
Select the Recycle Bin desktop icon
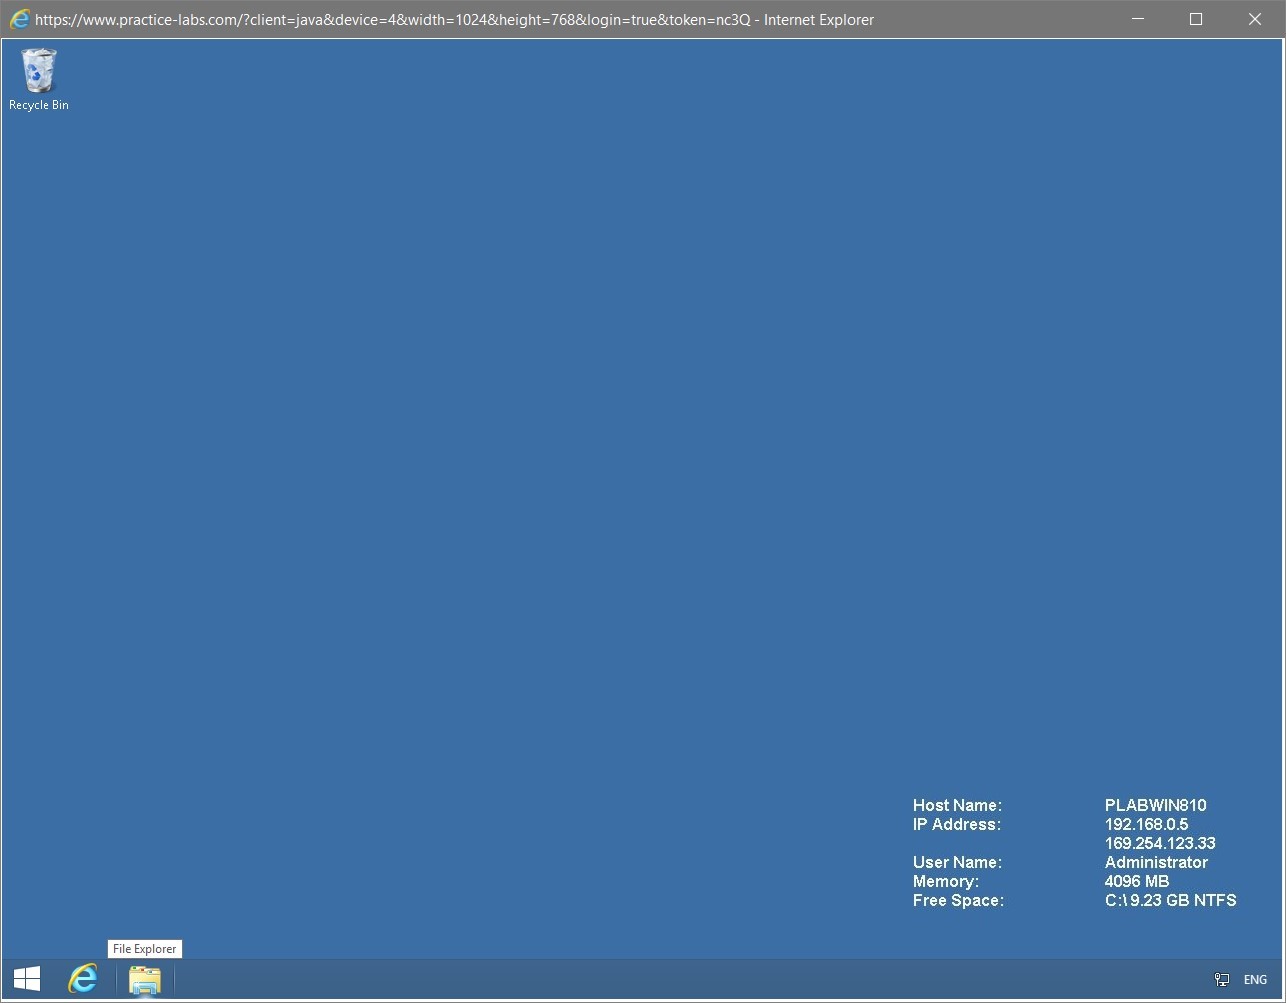point(38,70)
